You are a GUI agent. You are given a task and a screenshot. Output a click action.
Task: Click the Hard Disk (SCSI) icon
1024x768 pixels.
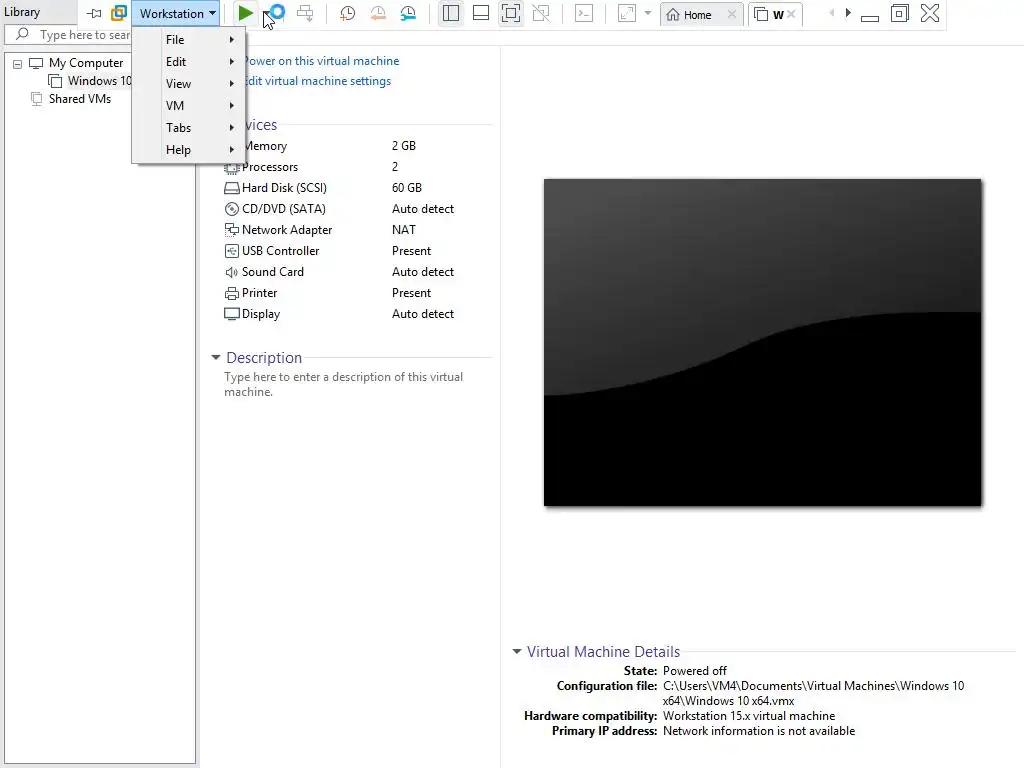click(x=231, y=188)
